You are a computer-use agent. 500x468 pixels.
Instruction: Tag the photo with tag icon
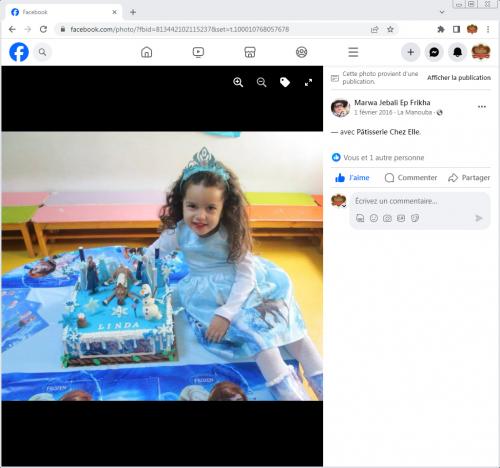[285, 82]
